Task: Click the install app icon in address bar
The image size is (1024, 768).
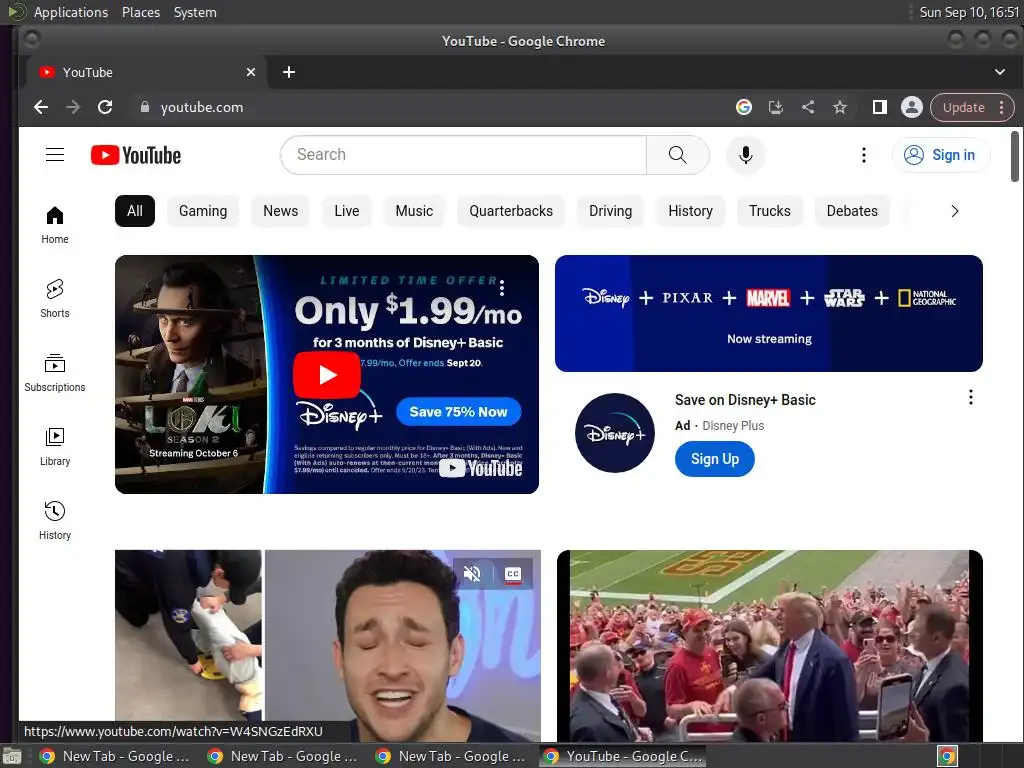Action: (776, 107)
